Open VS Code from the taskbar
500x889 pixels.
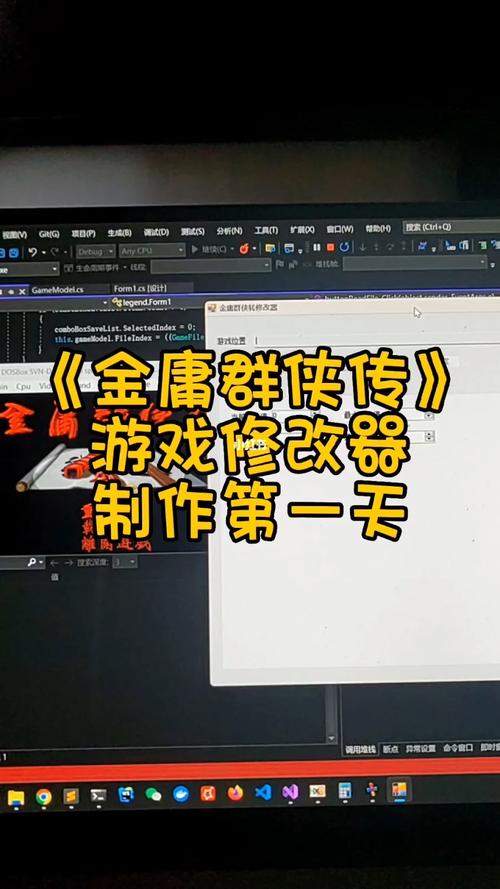click(263, 792)
